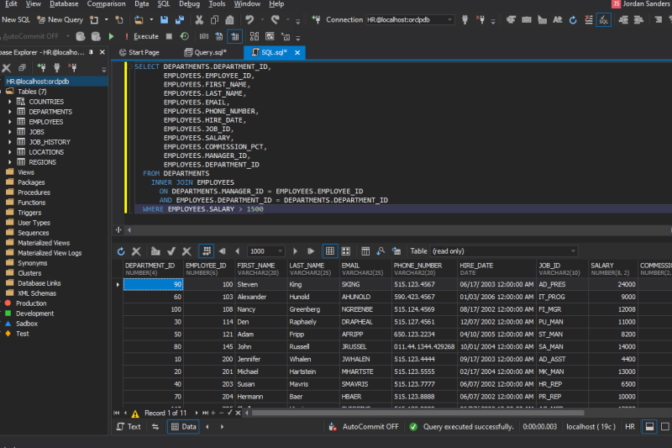Click the New Query toolbar button

pyautogui.click(x=61, y=19)
